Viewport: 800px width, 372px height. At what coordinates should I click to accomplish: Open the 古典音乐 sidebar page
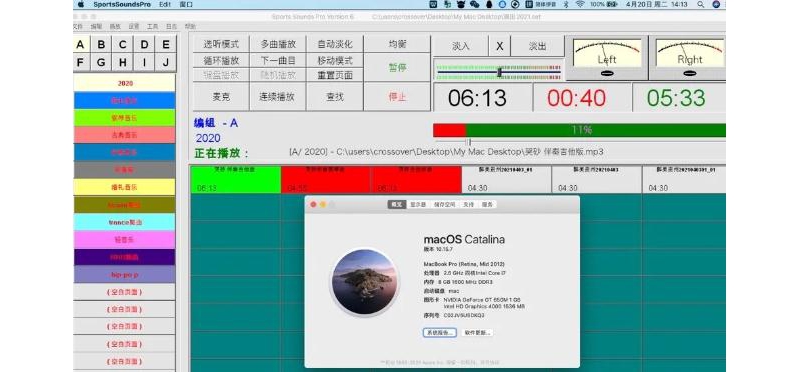[124, 135]
